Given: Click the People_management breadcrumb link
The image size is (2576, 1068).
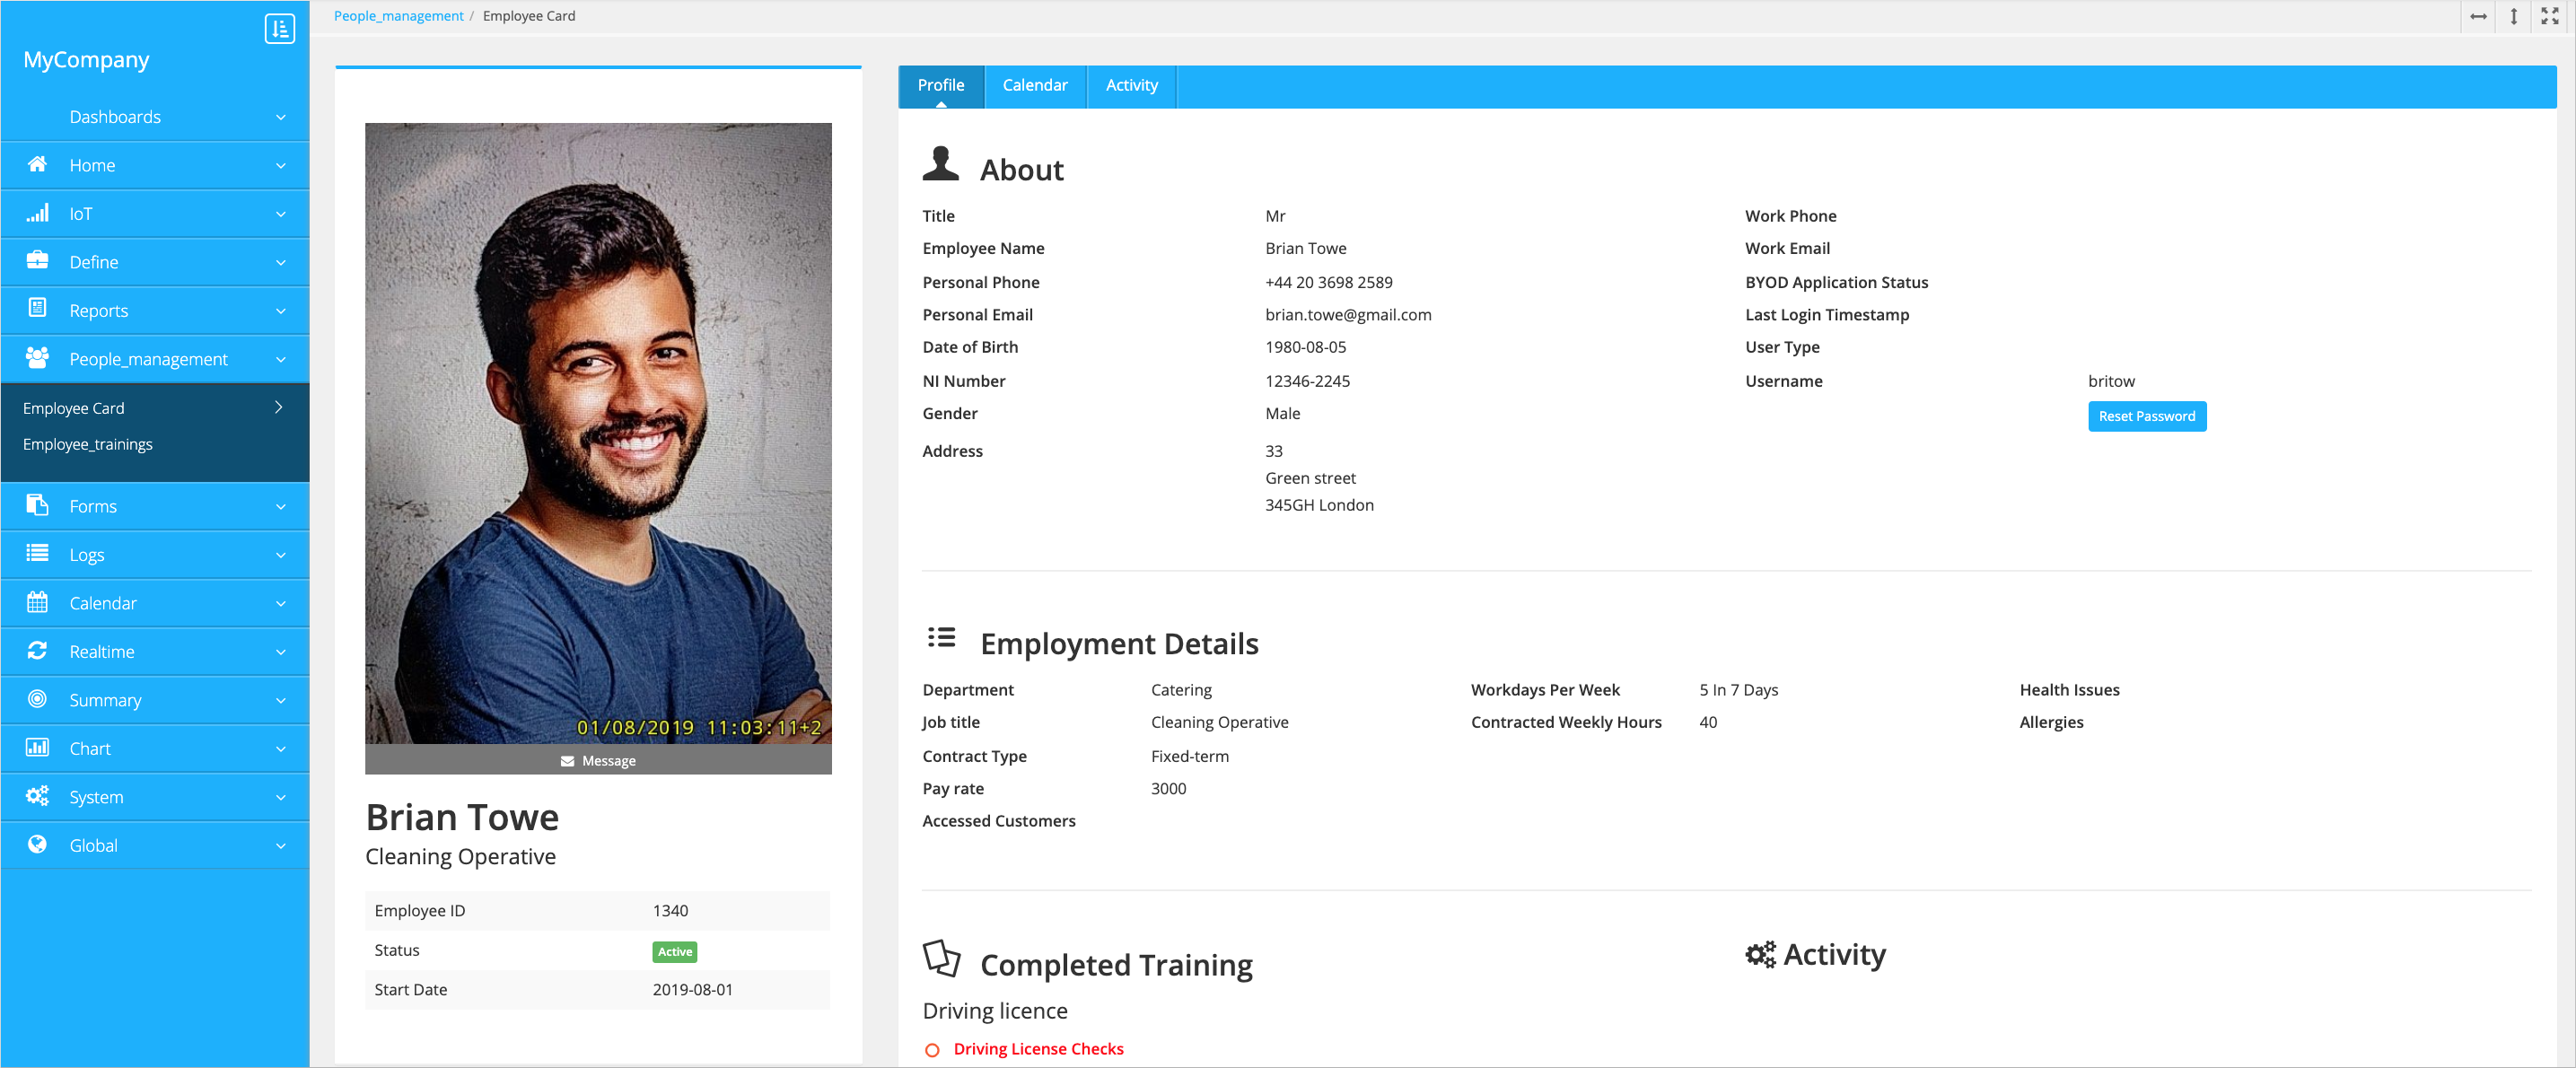Looking at the screenshot, I should coord(398,16).
